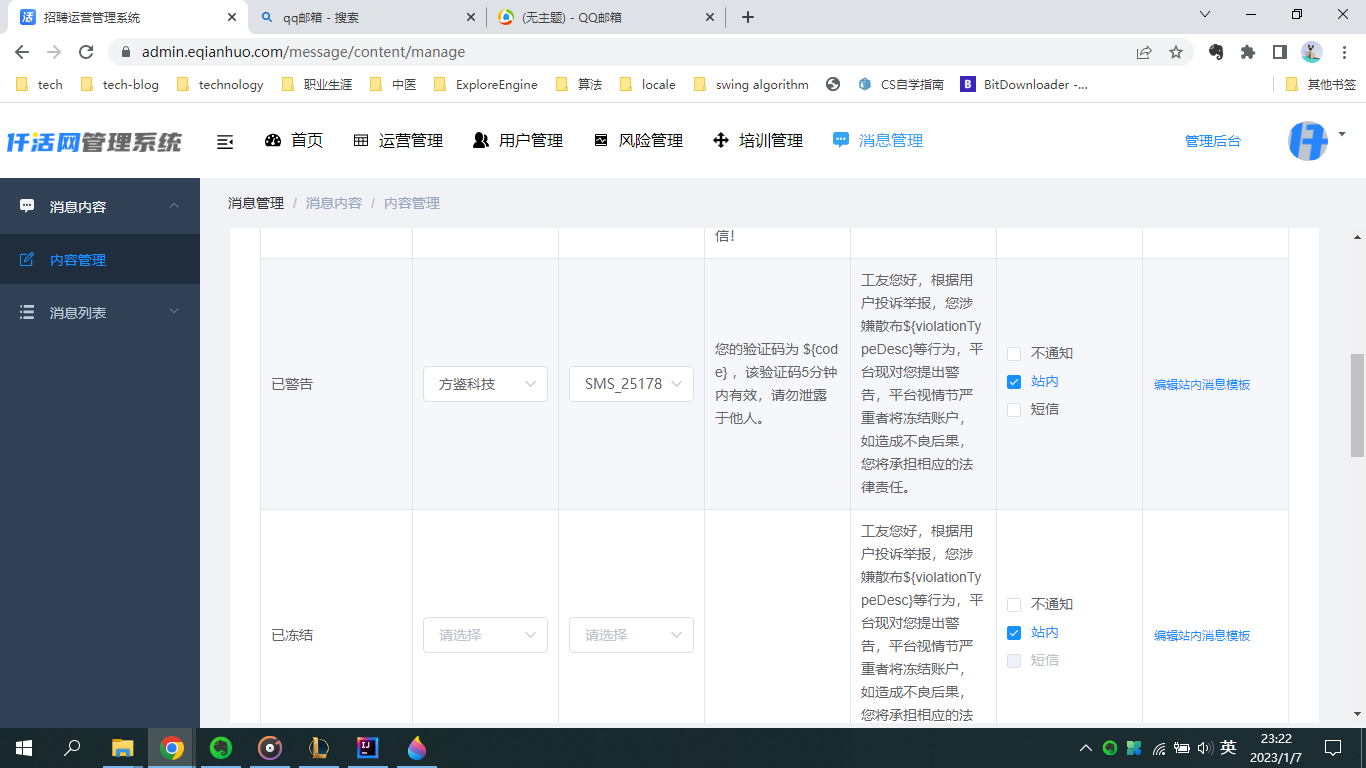Viewport: 1366px width, 768px height.
Task: Open first 请选择 dropdown in 已冻结 row
Action: pyautogui.click(x=485, y=635)
